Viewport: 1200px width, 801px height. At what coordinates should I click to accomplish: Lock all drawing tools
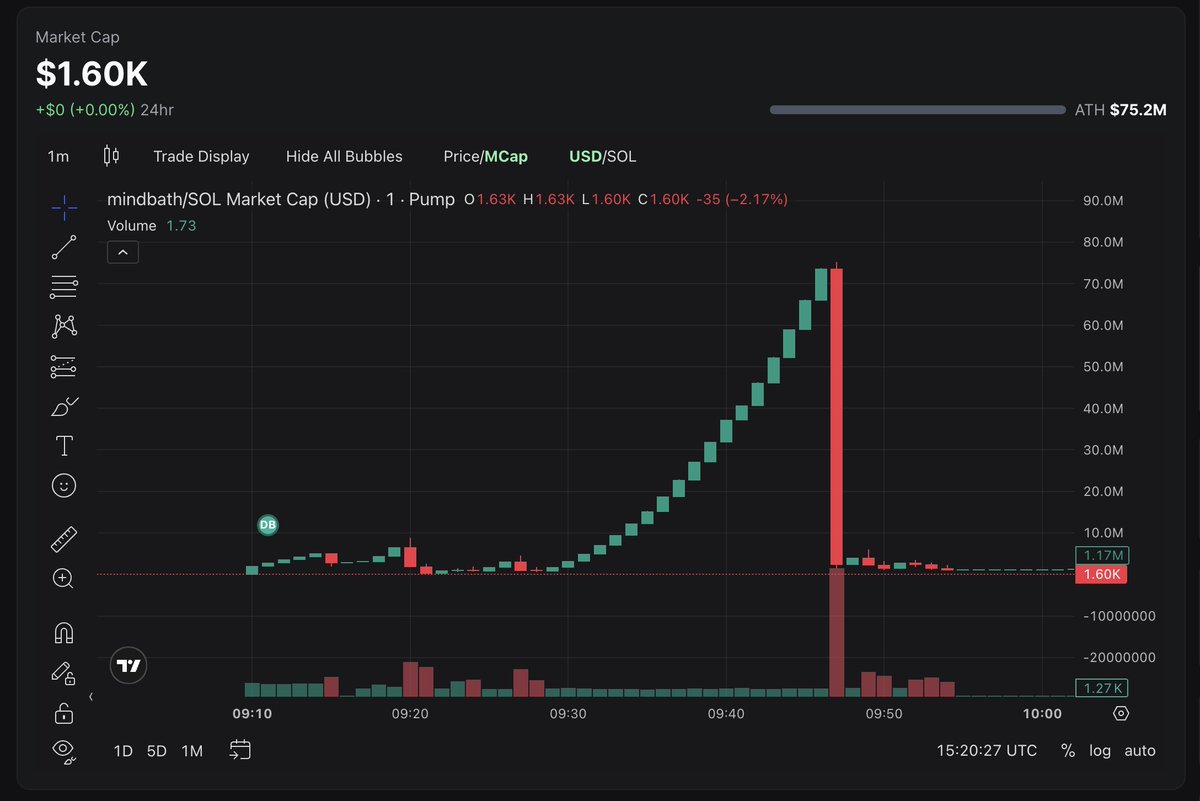pyautogui.click(x=64, y=713)
